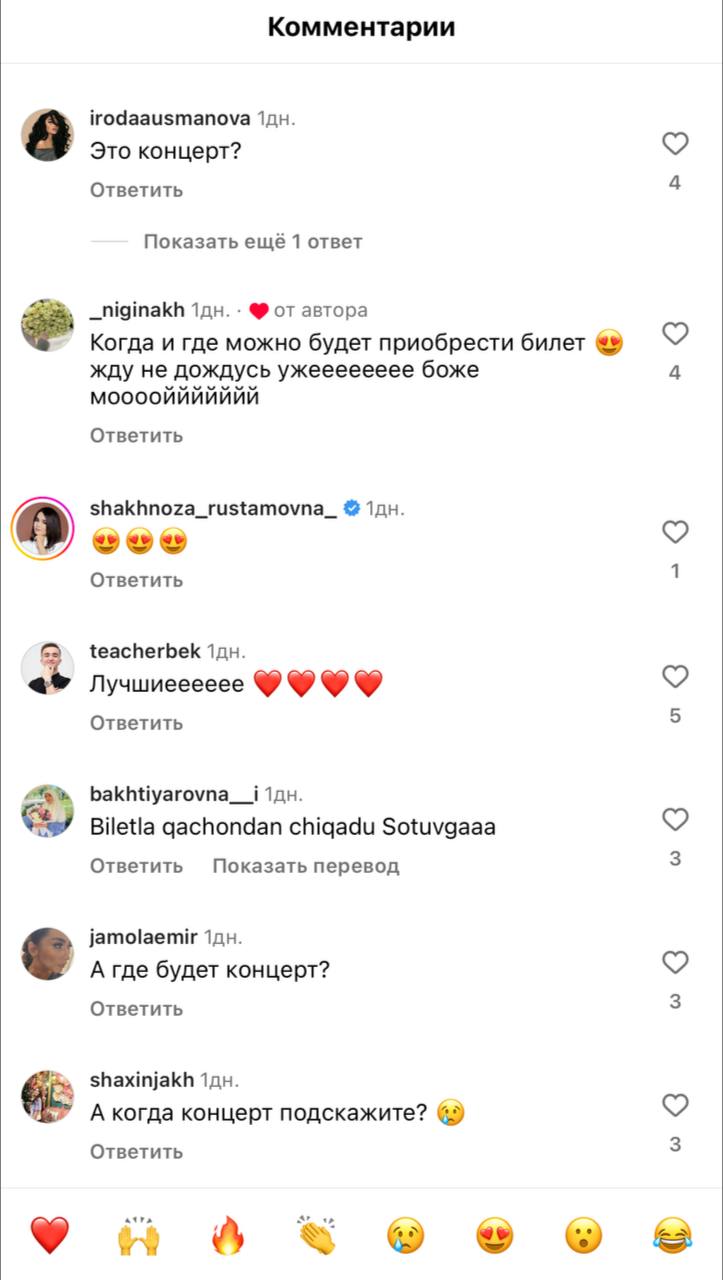Image resolution: width=723 pixels, height=1280 pixels.
Task: Like irodaausmanova's comment
Action: [675, 145]
